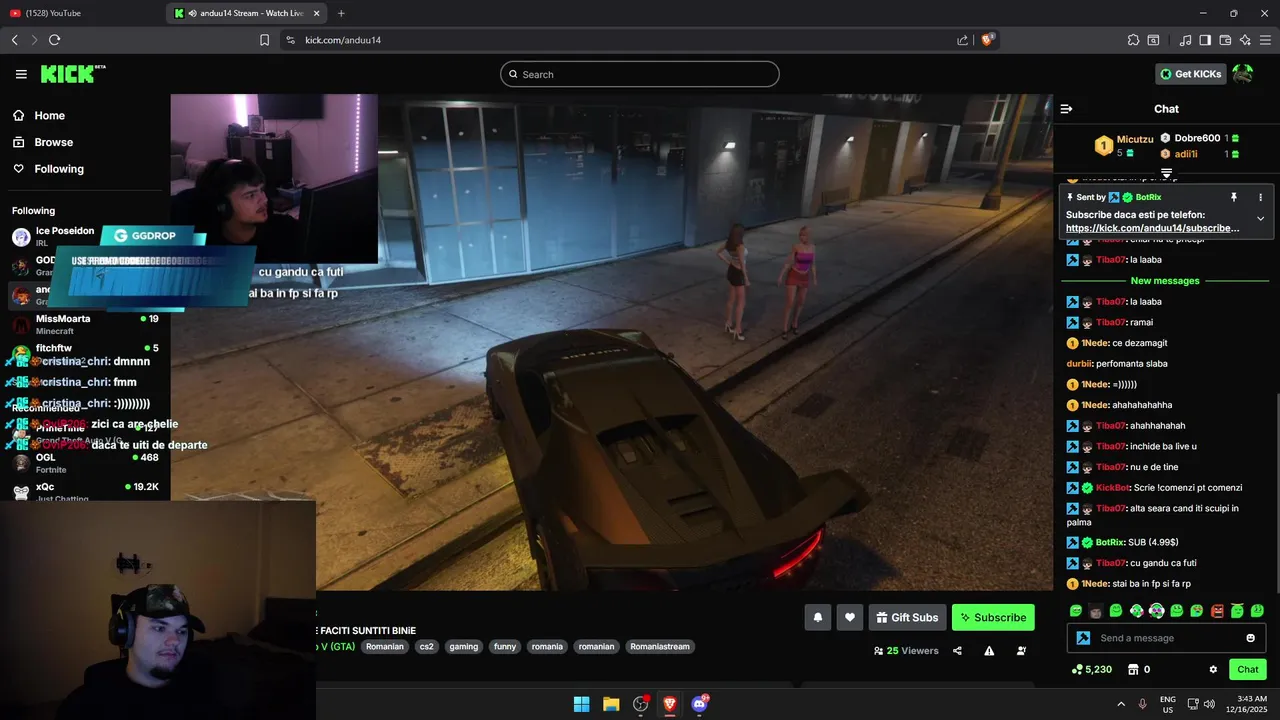Viewport: 1280px width, 720px height.
Task: Select the cs2 tag
Action: [x=427, y=647]
